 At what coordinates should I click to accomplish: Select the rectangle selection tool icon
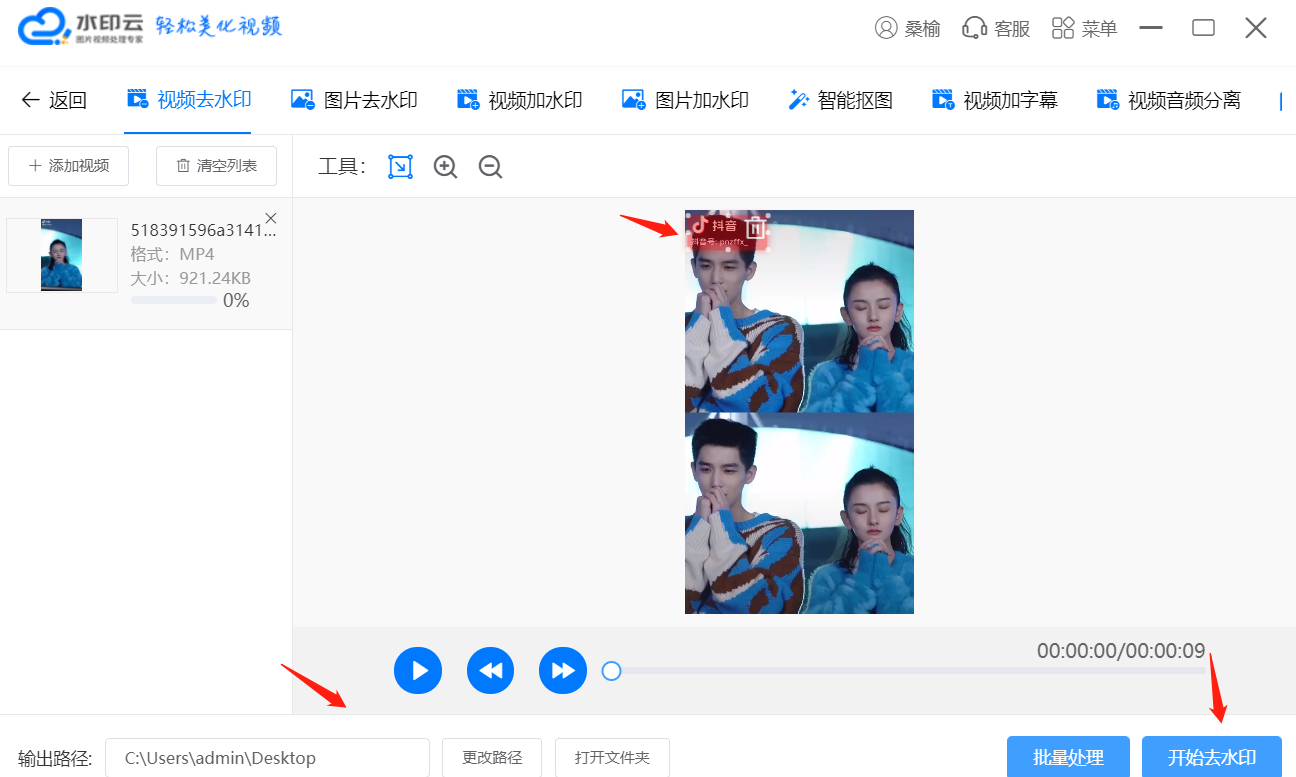(x=400, y=167)
